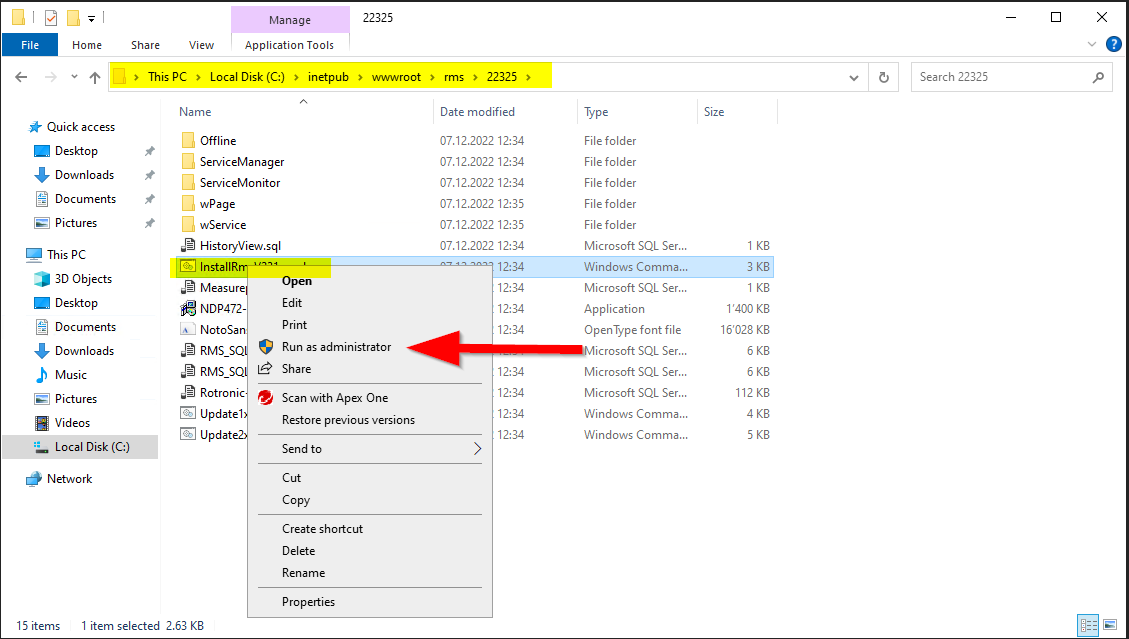Select the Application Tools tab

289,45
